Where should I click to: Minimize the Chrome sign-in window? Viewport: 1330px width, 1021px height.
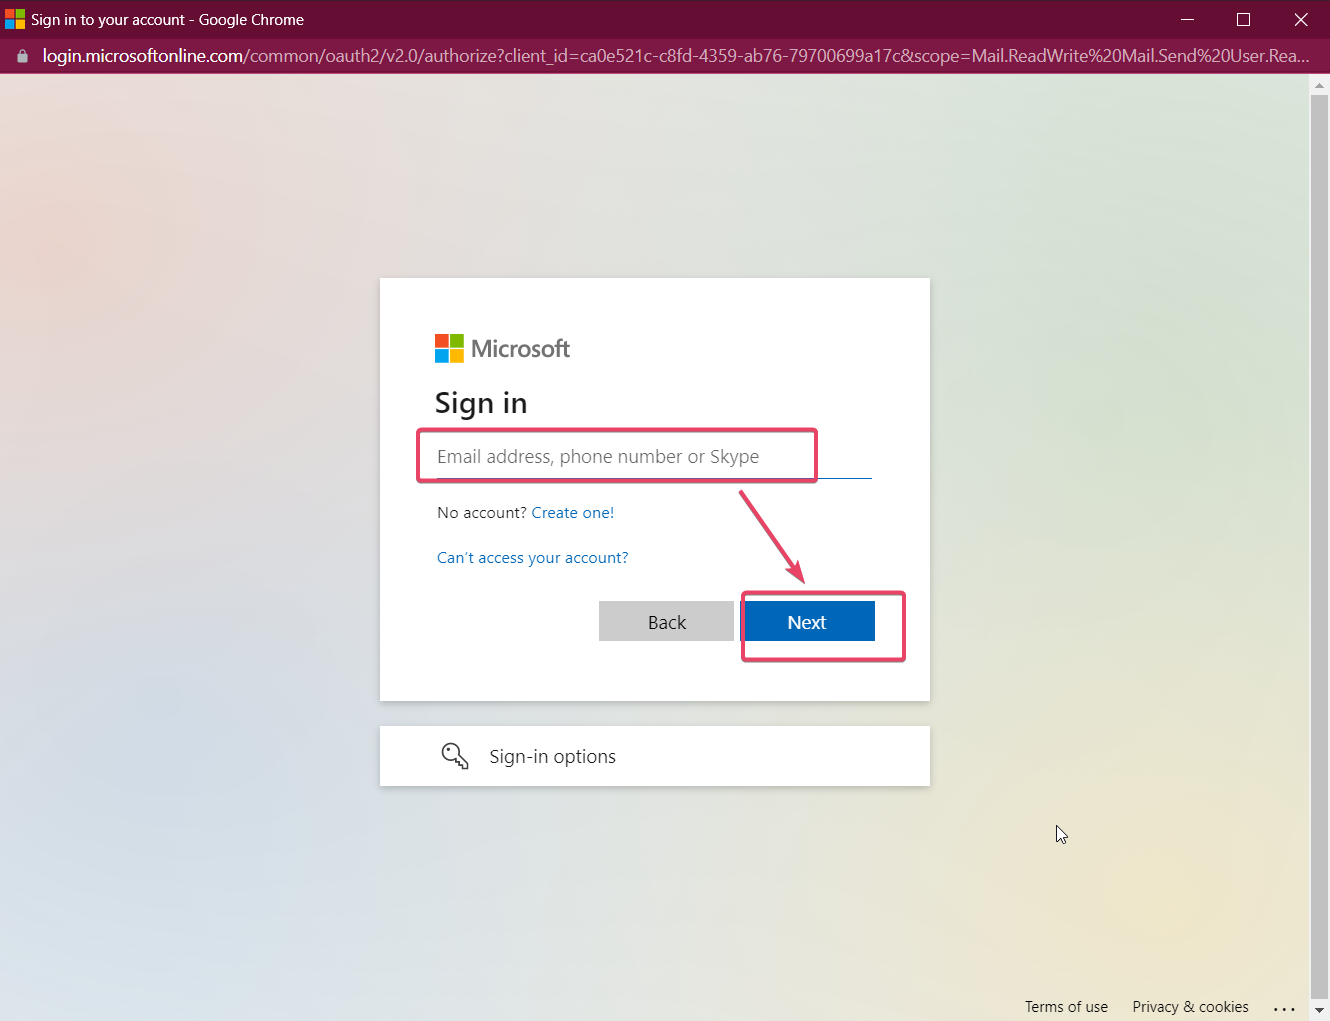pos(1187,19)
